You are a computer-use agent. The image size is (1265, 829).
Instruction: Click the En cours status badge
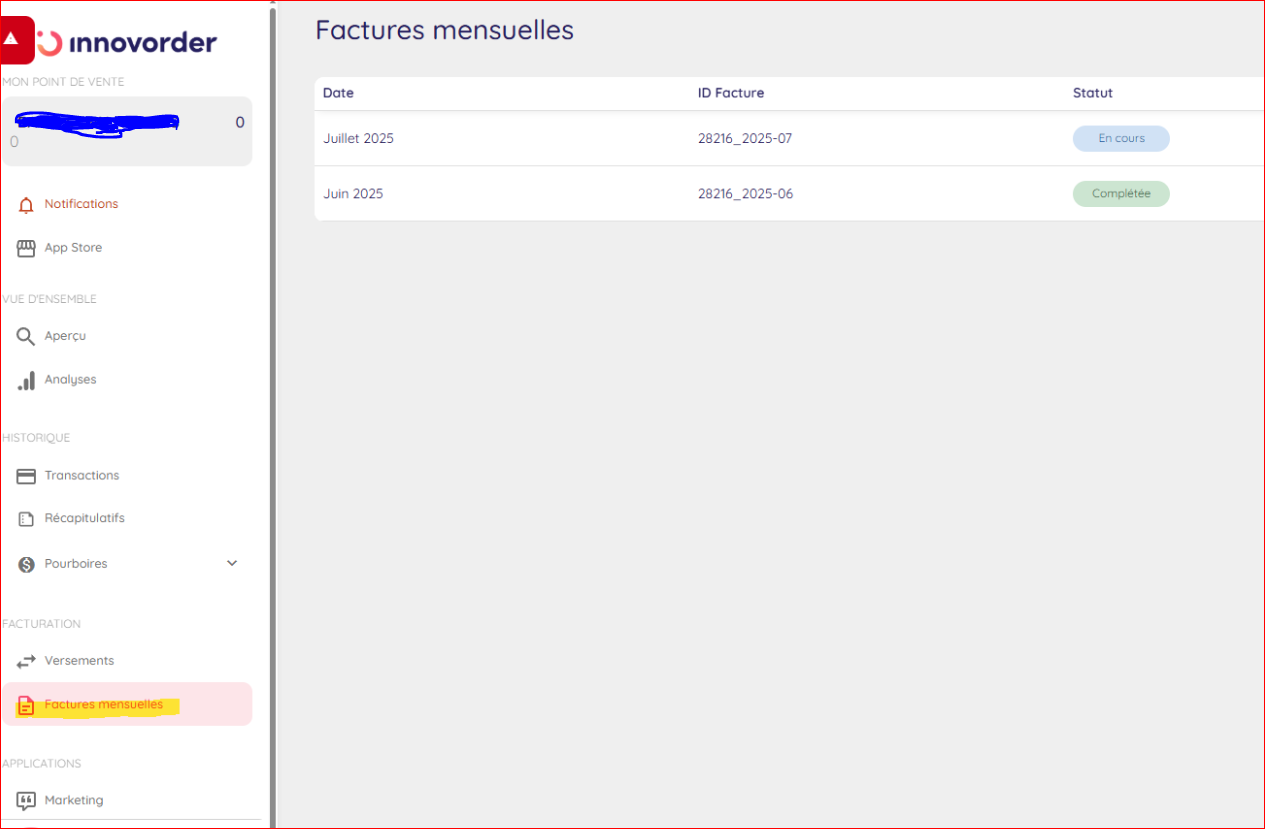click(x=1121, y=139)
